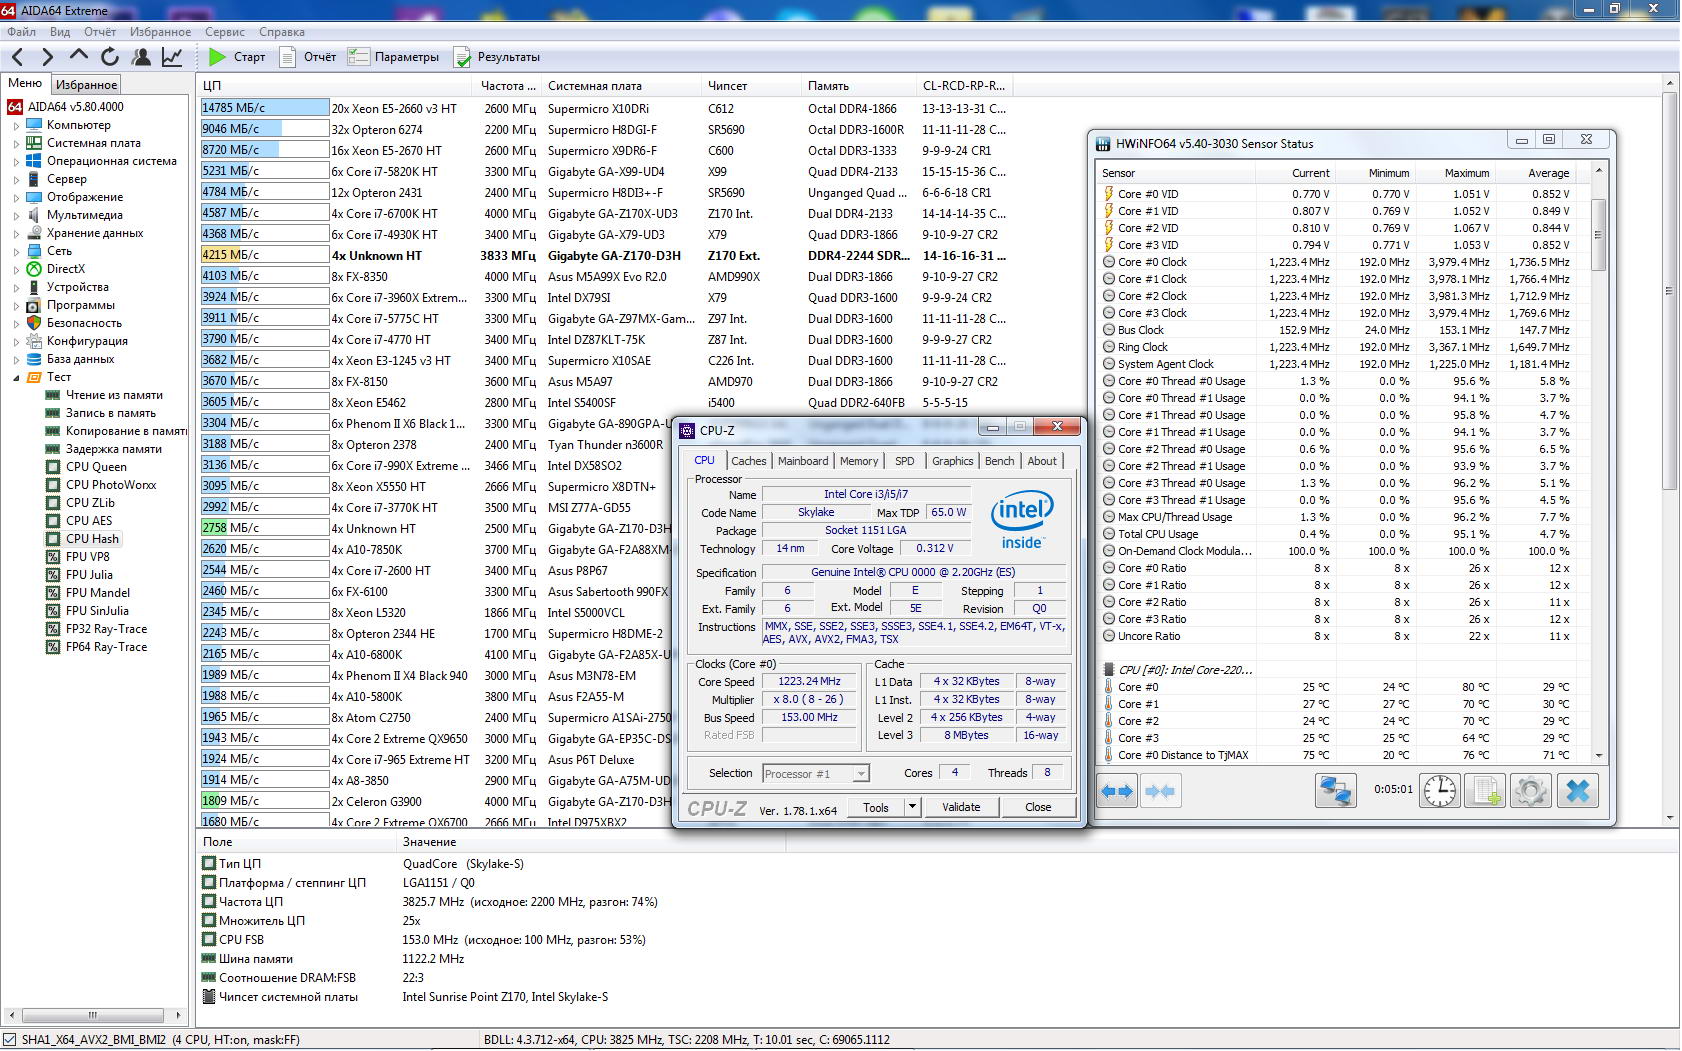Sort by the Чипсет column header

(752, 86)
